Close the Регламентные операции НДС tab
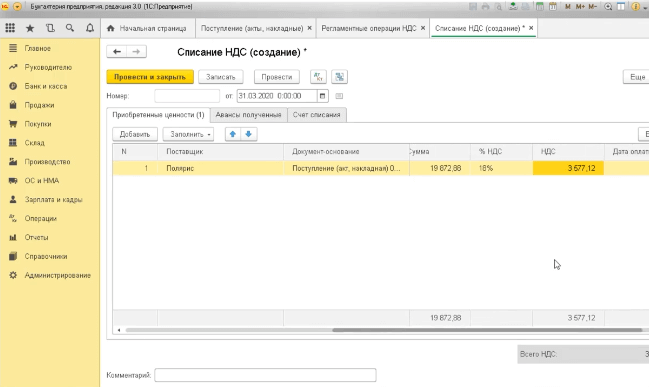 [x=423, y=28]
